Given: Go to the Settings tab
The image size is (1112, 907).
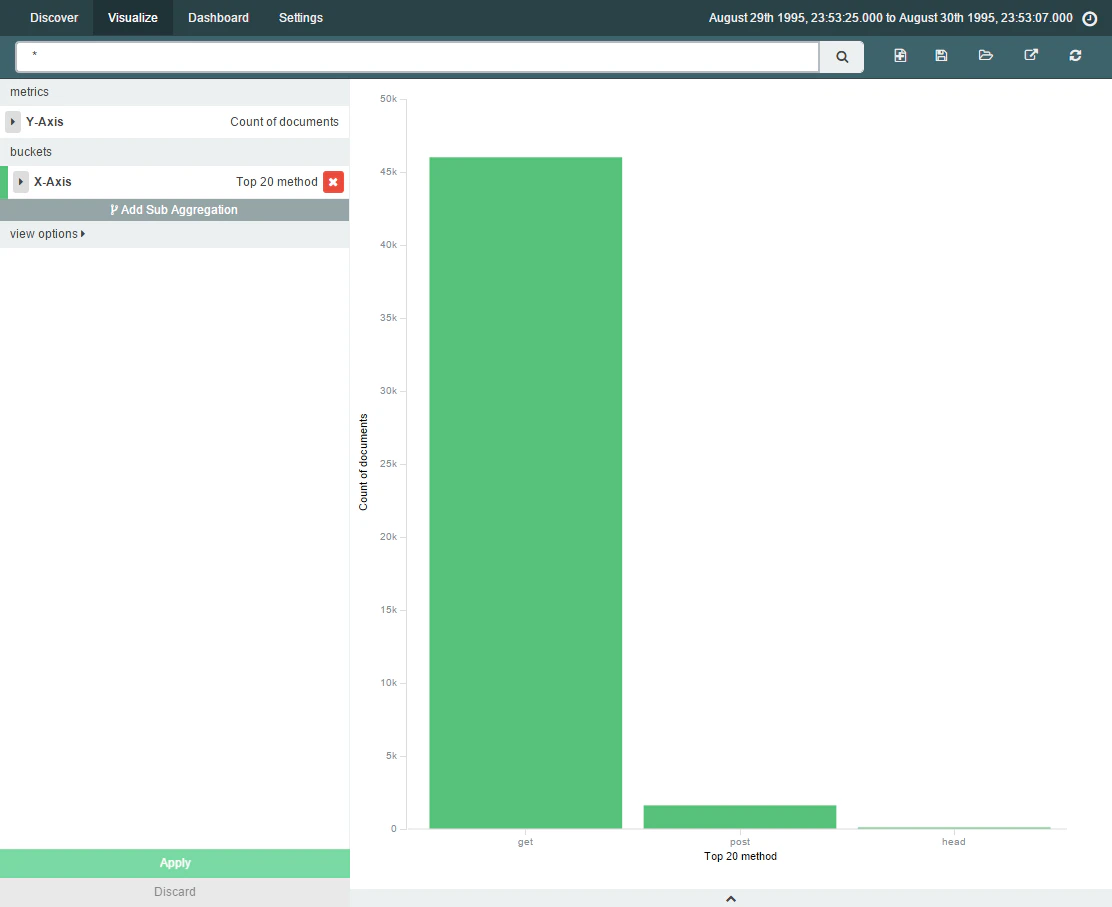Looking at the screenshot, I should point(301,18).
